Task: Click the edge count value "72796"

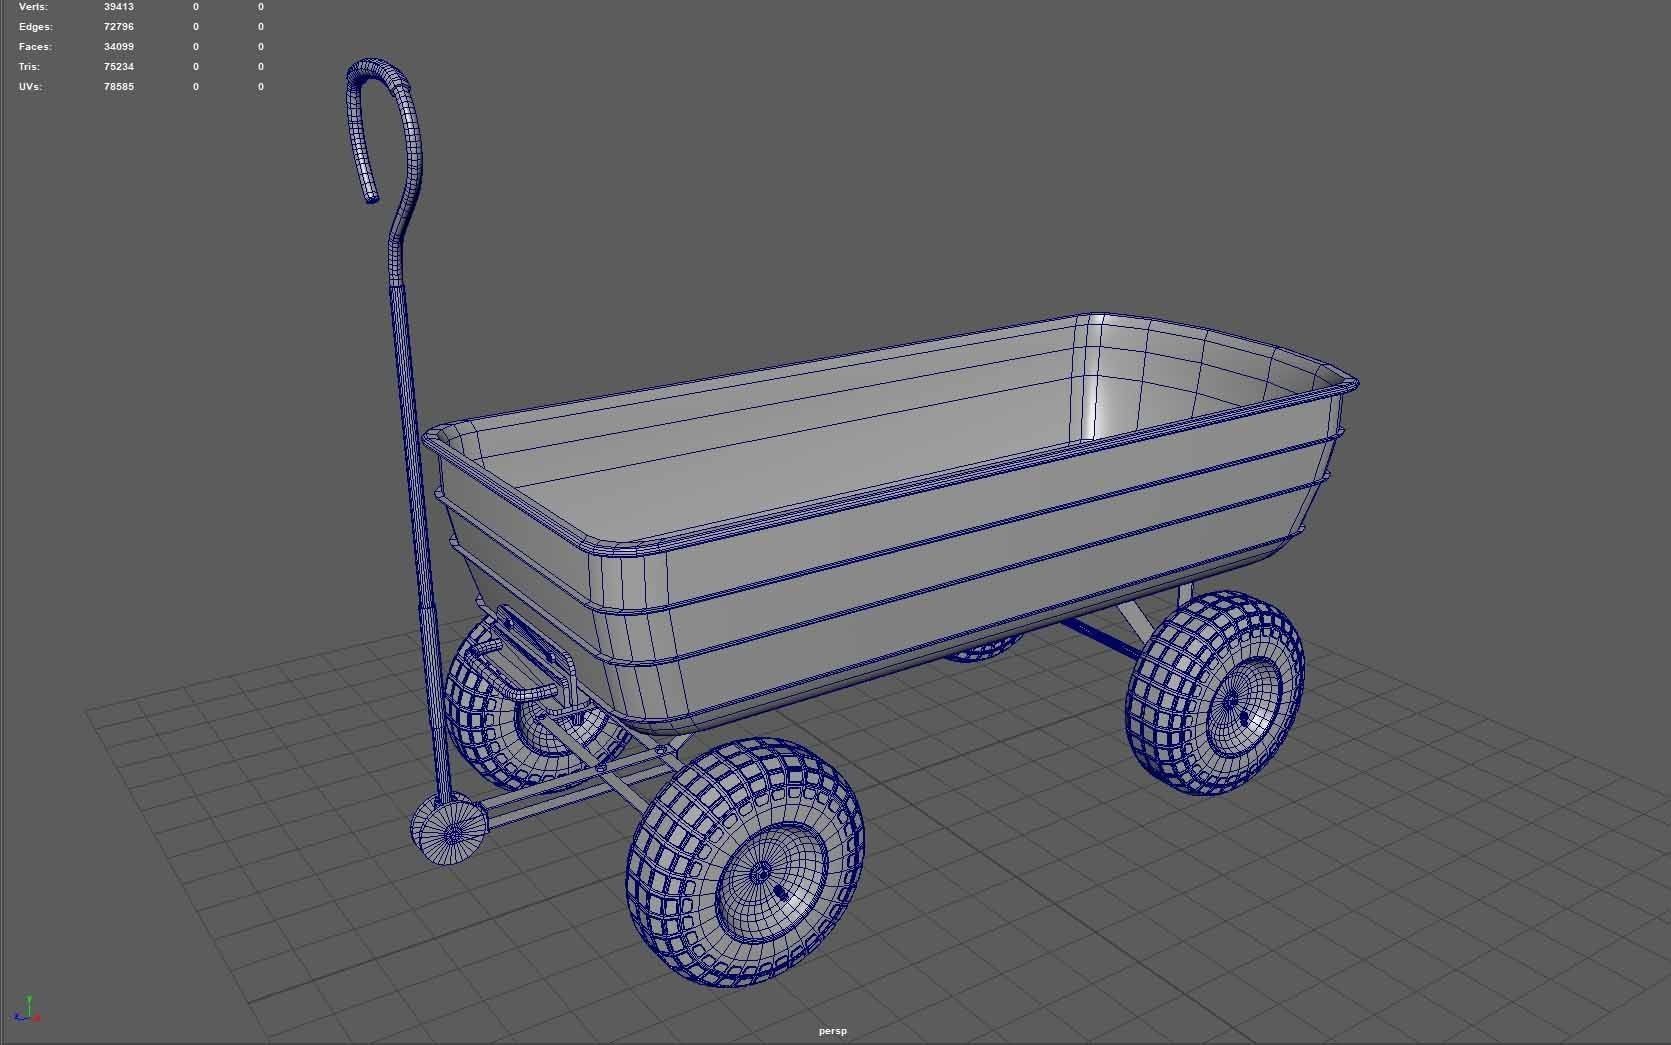Action: (x=118, y=27)
